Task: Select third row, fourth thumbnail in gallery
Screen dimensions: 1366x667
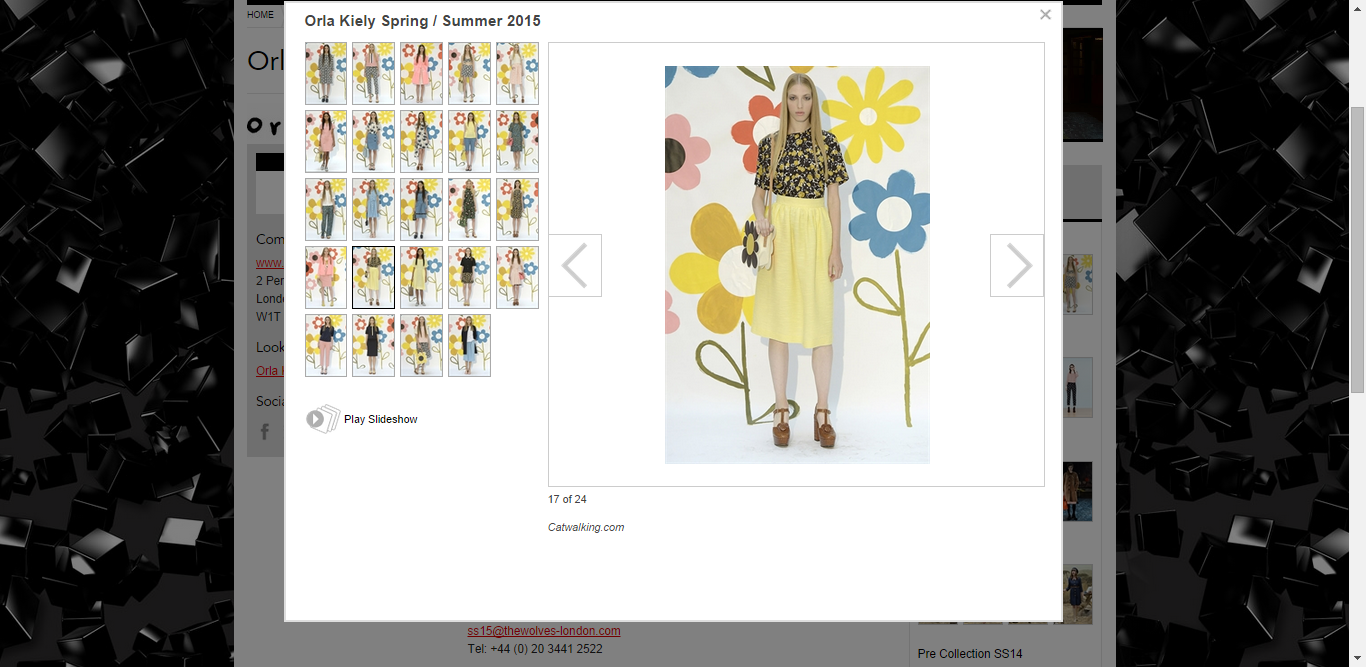Action: [469, 209]
